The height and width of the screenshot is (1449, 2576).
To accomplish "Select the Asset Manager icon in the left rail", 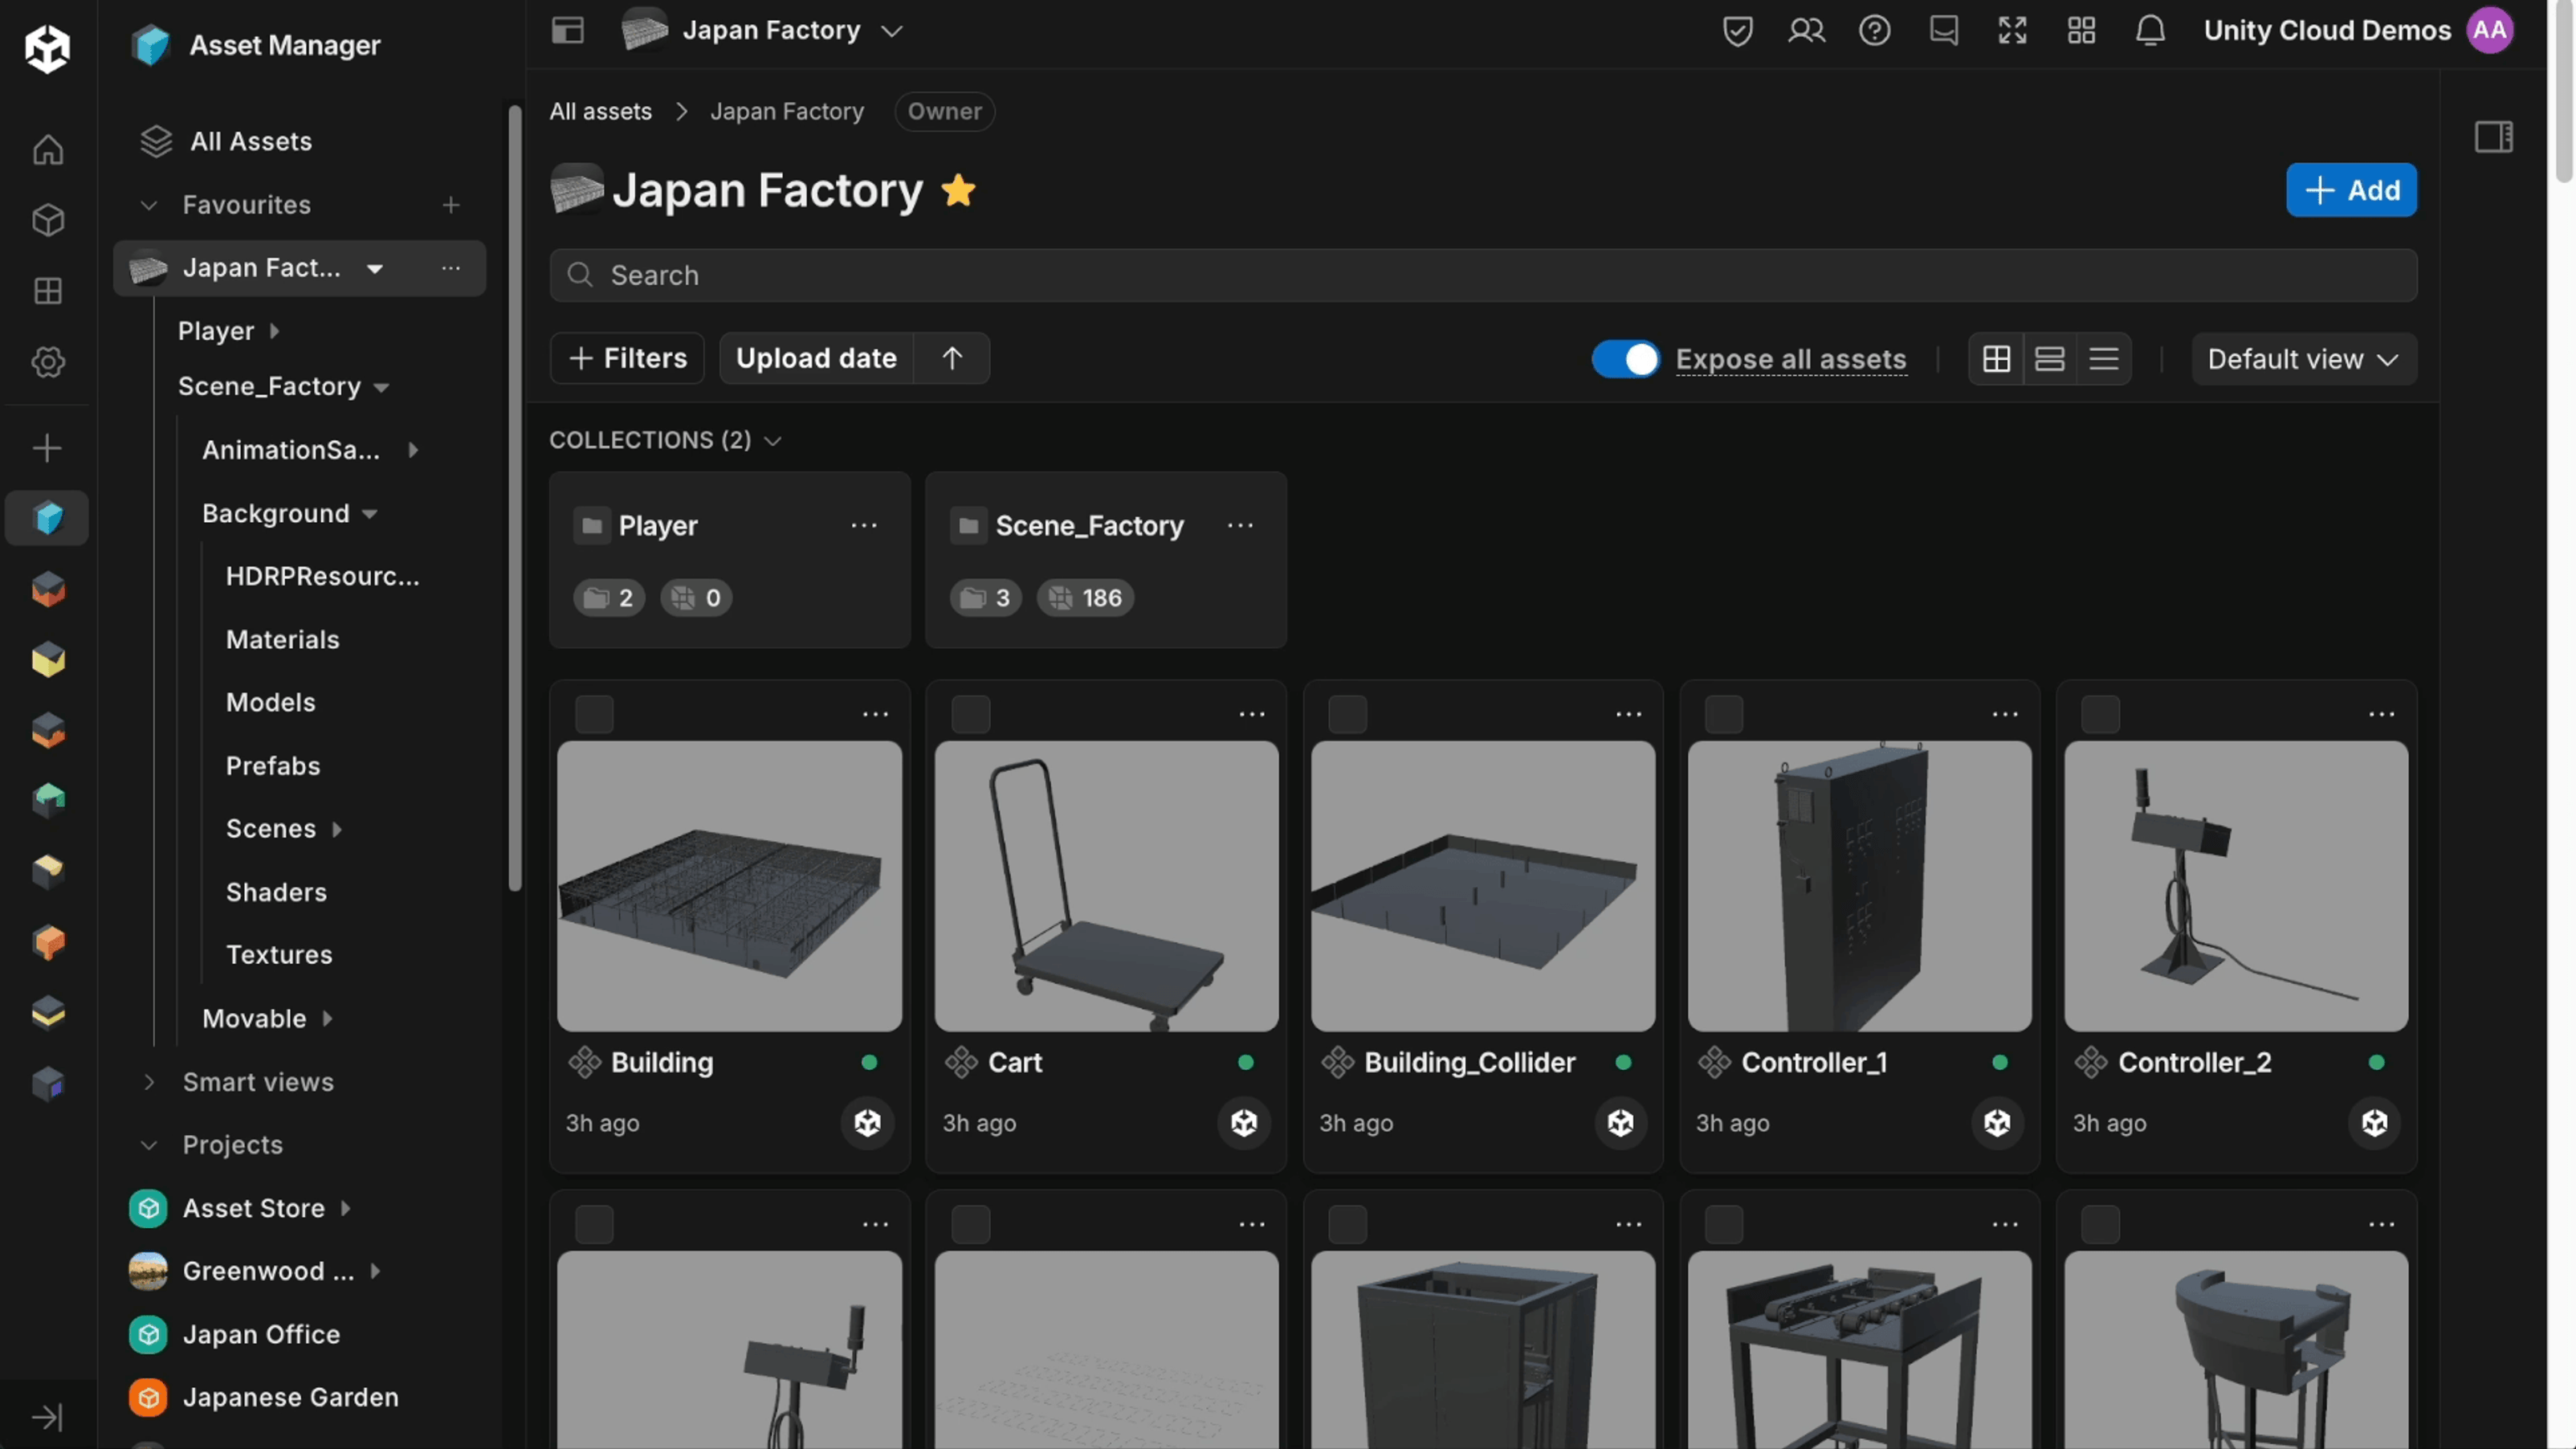I will pos(47,518).
